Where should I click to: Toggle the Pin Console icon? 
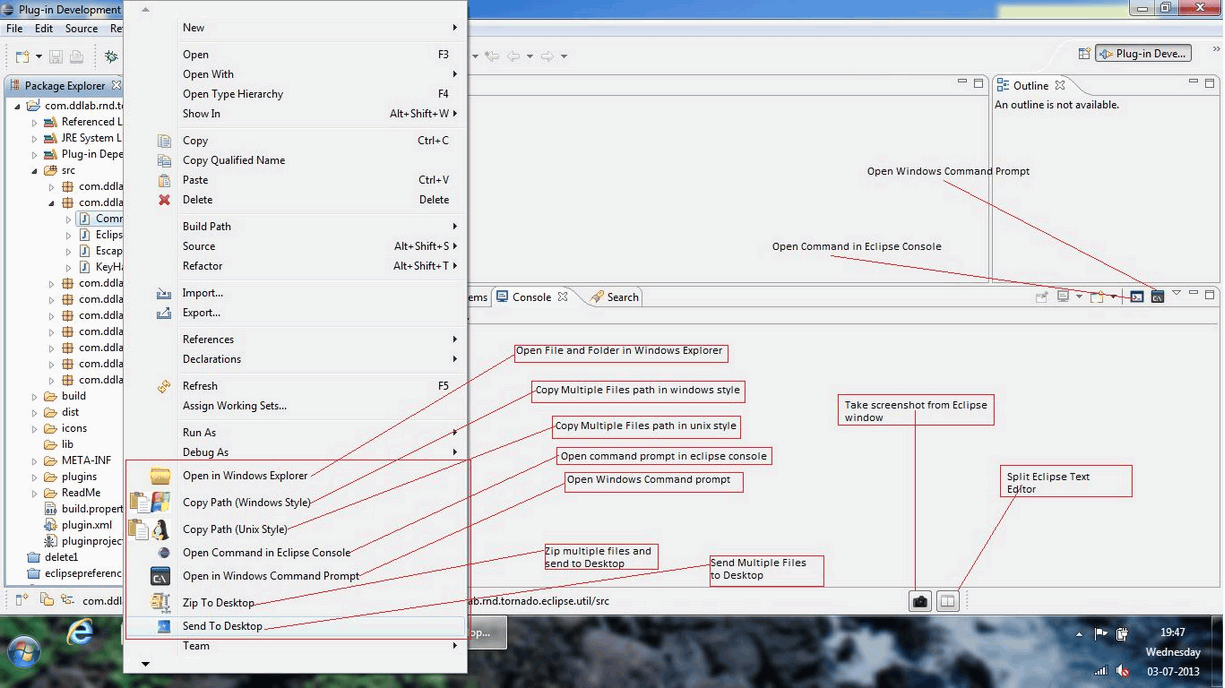[1041, 297]
